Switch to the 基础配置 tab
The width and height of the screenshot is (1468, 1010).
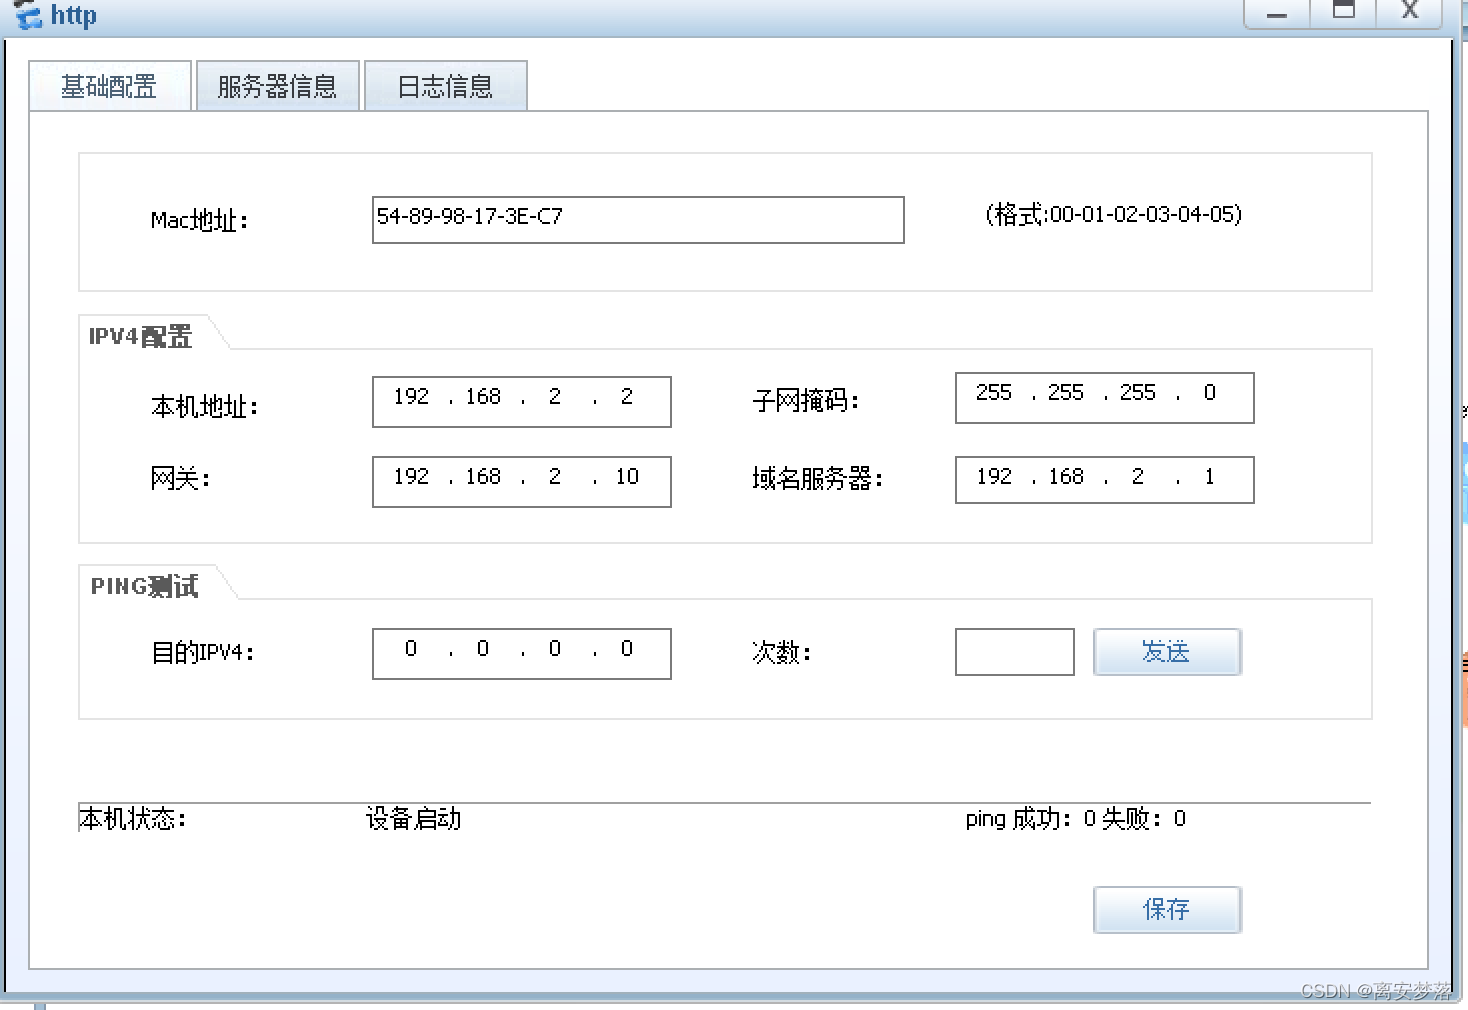[109, 86]
